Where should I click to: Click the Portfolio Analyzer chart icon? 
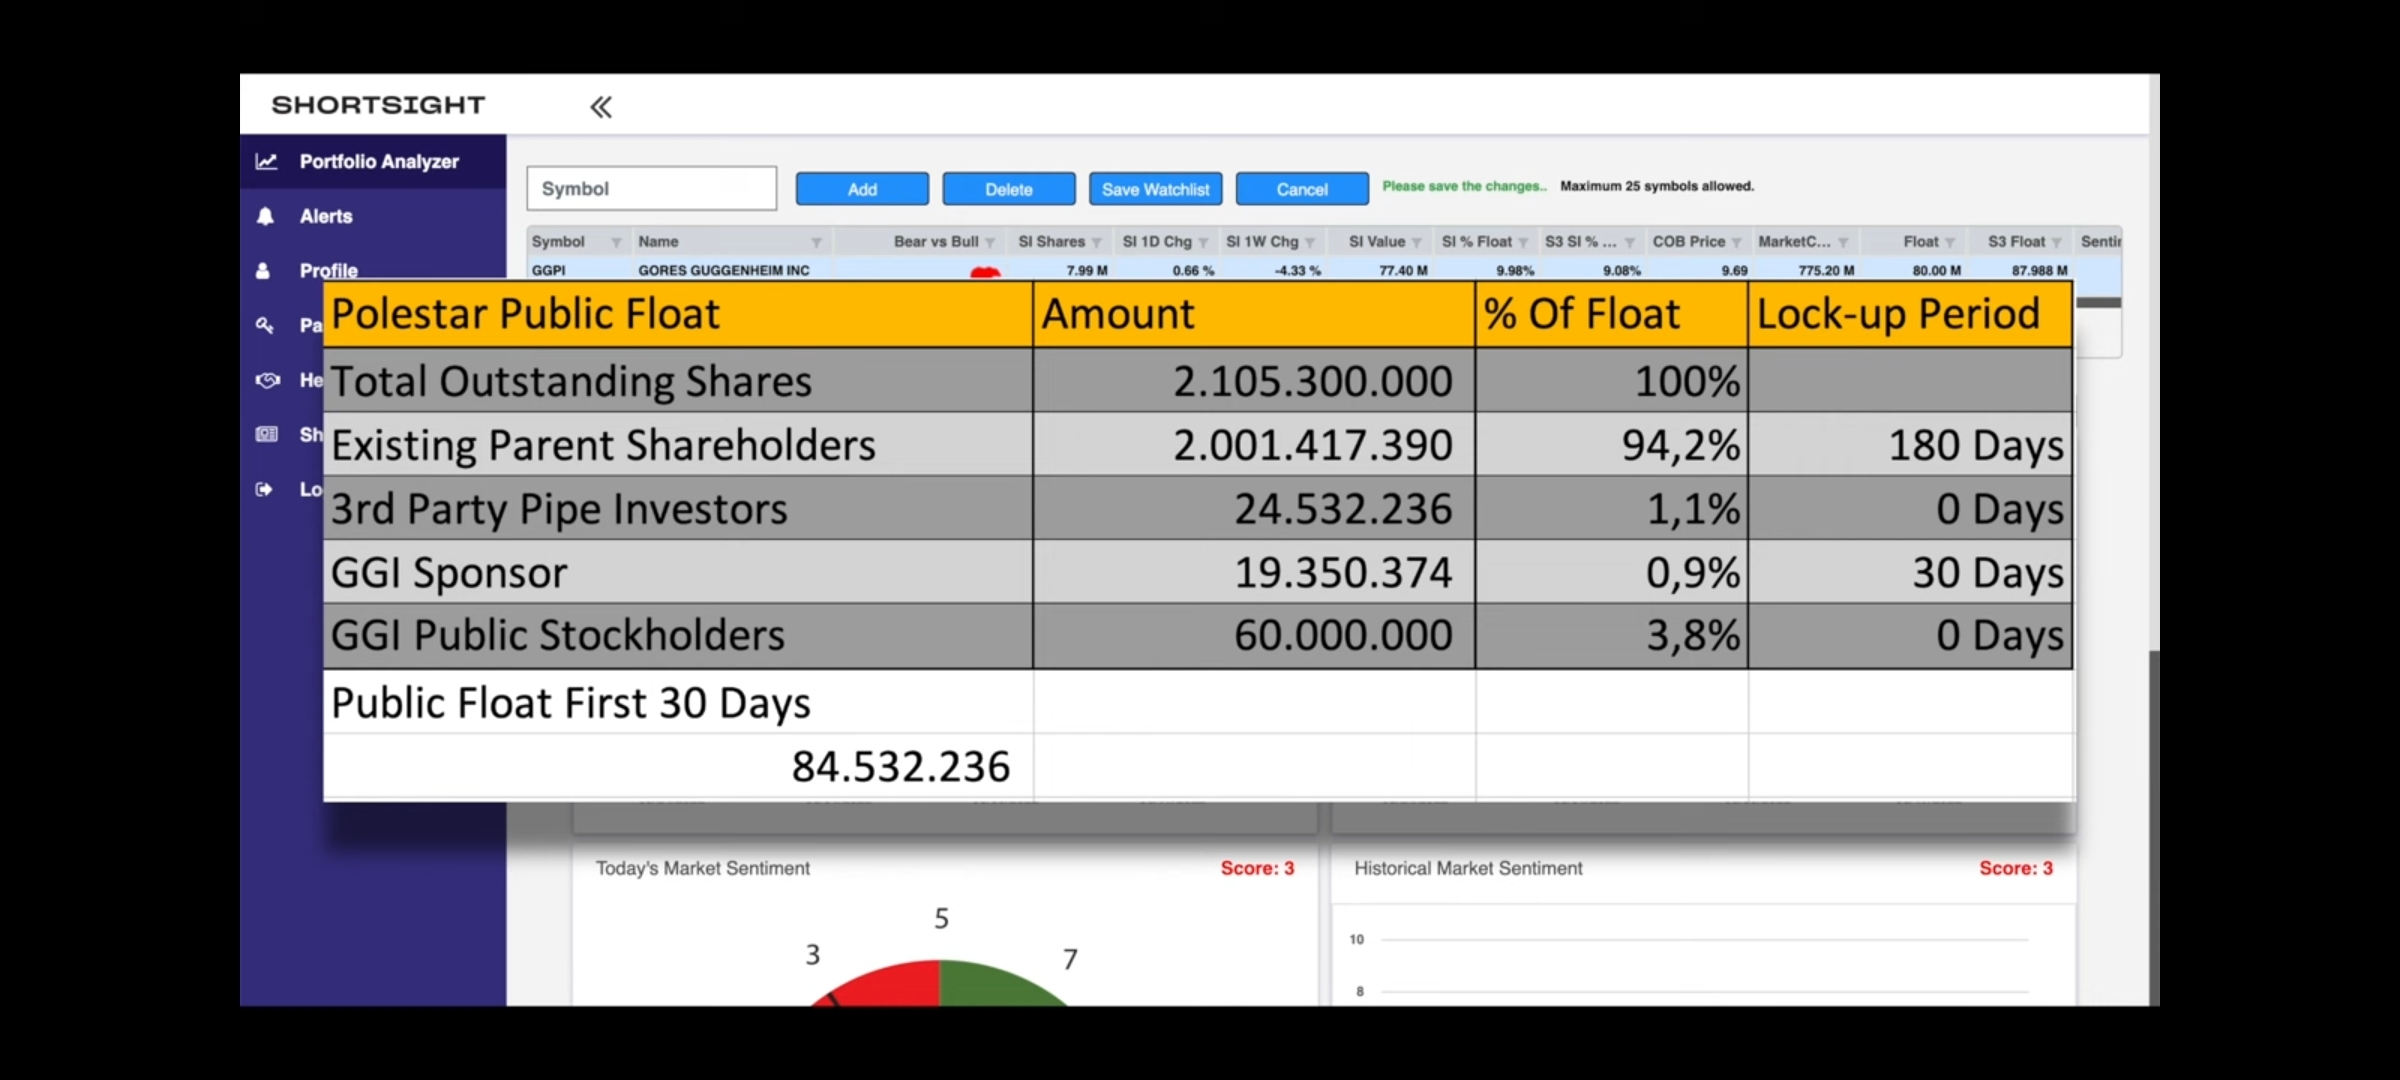[x=266, y=161]
